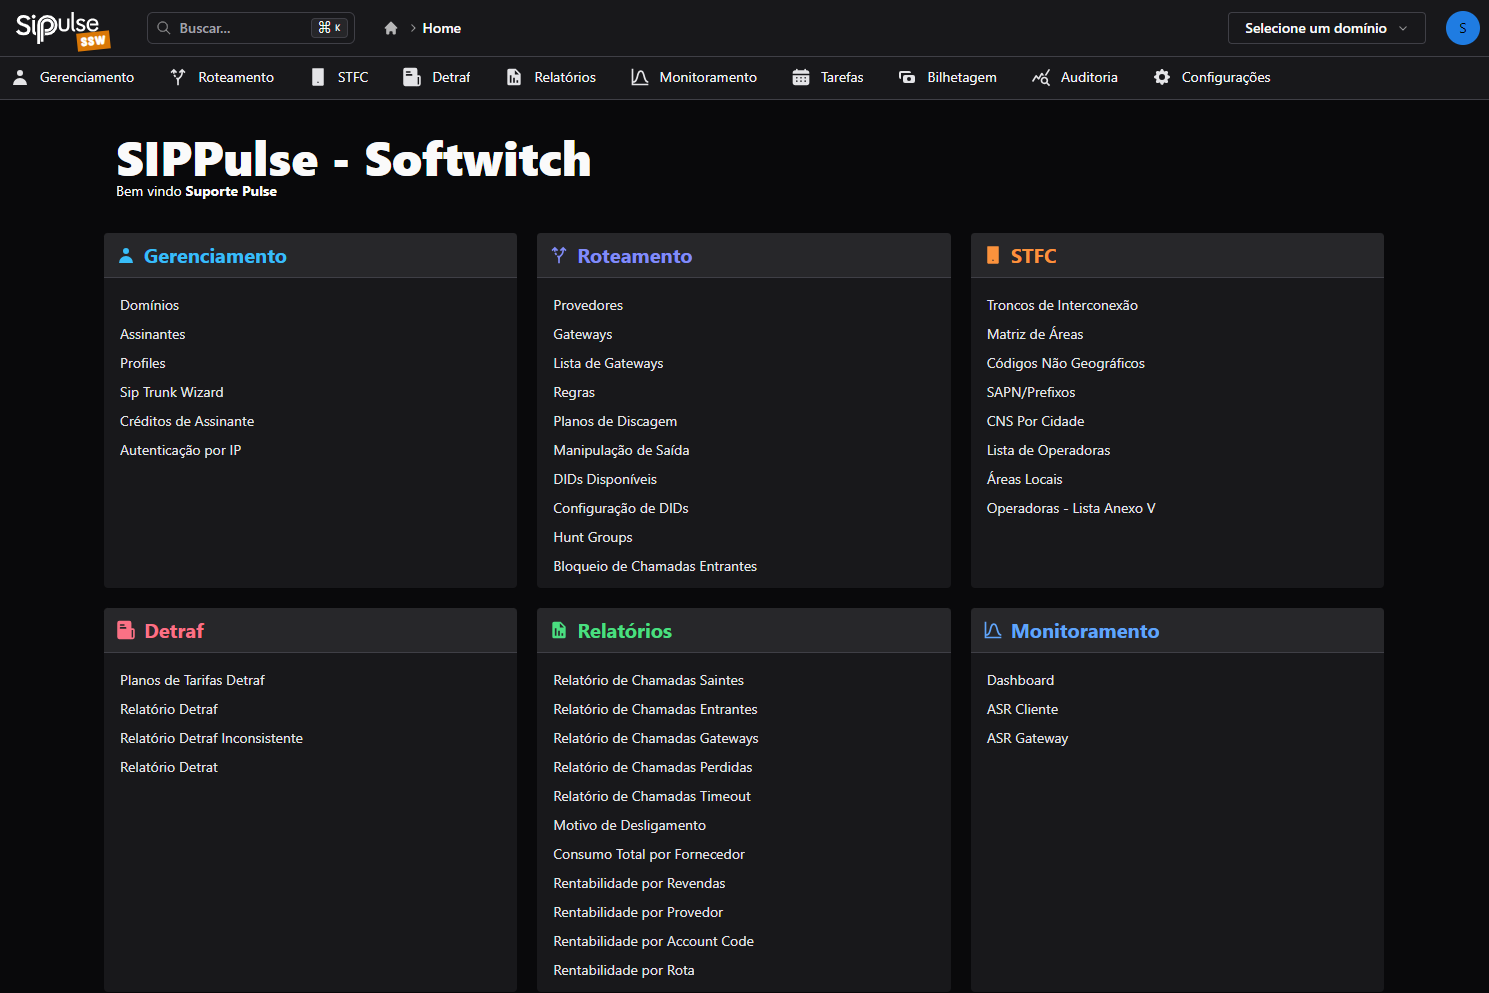1489x993 pixels.
Task: Click Configurações gear icon in navbar
Action: pyautogui.click(x=1162, y=77)
